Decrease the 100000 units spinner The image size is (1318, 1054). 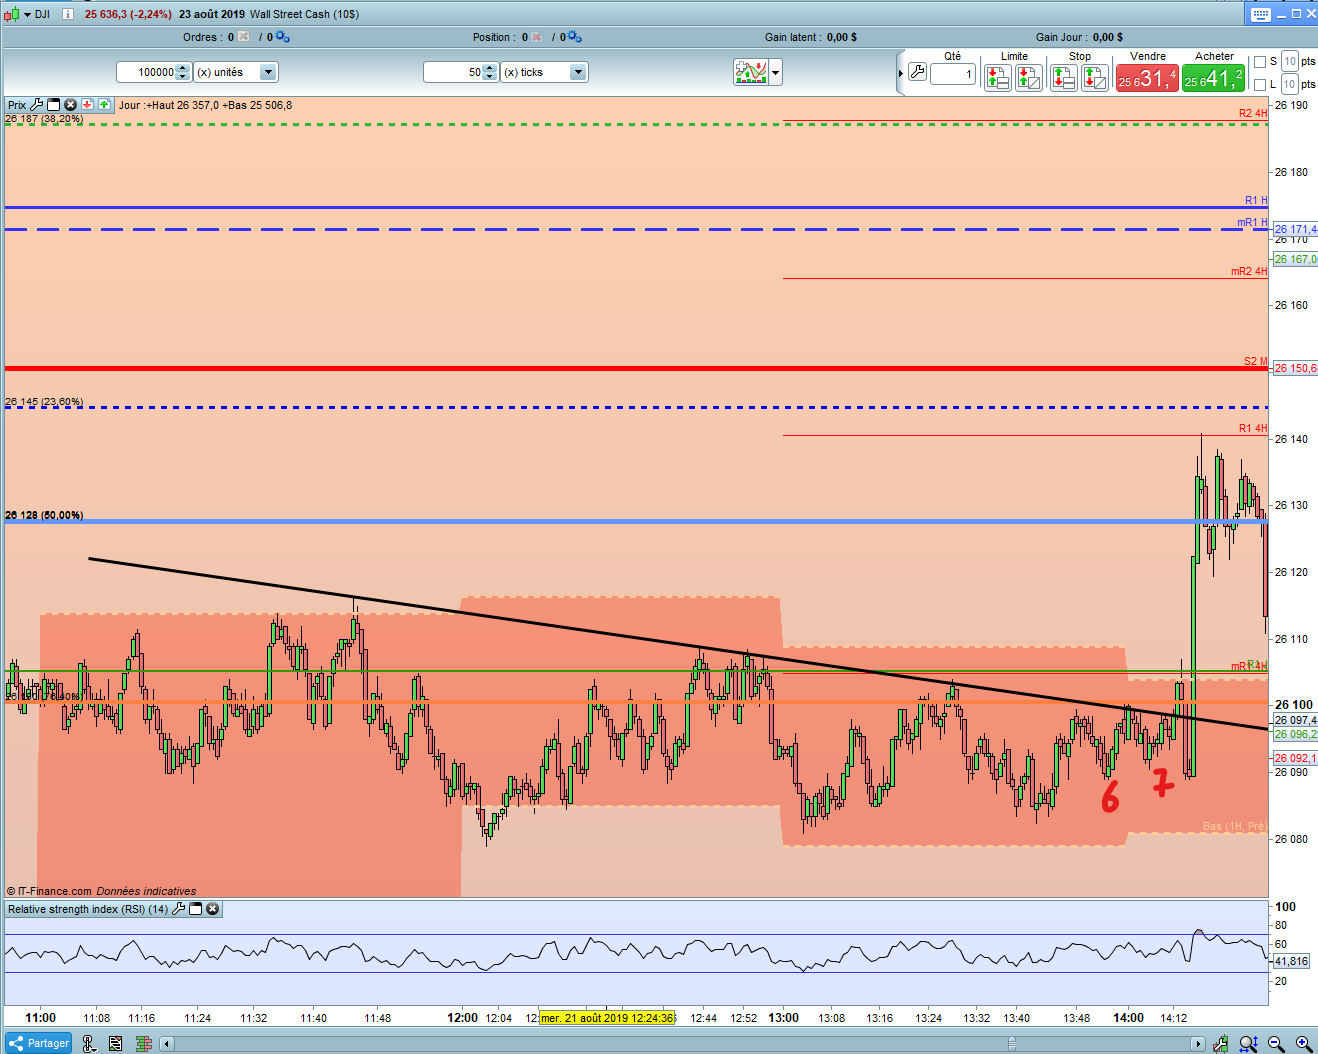[x=182, y=76]
